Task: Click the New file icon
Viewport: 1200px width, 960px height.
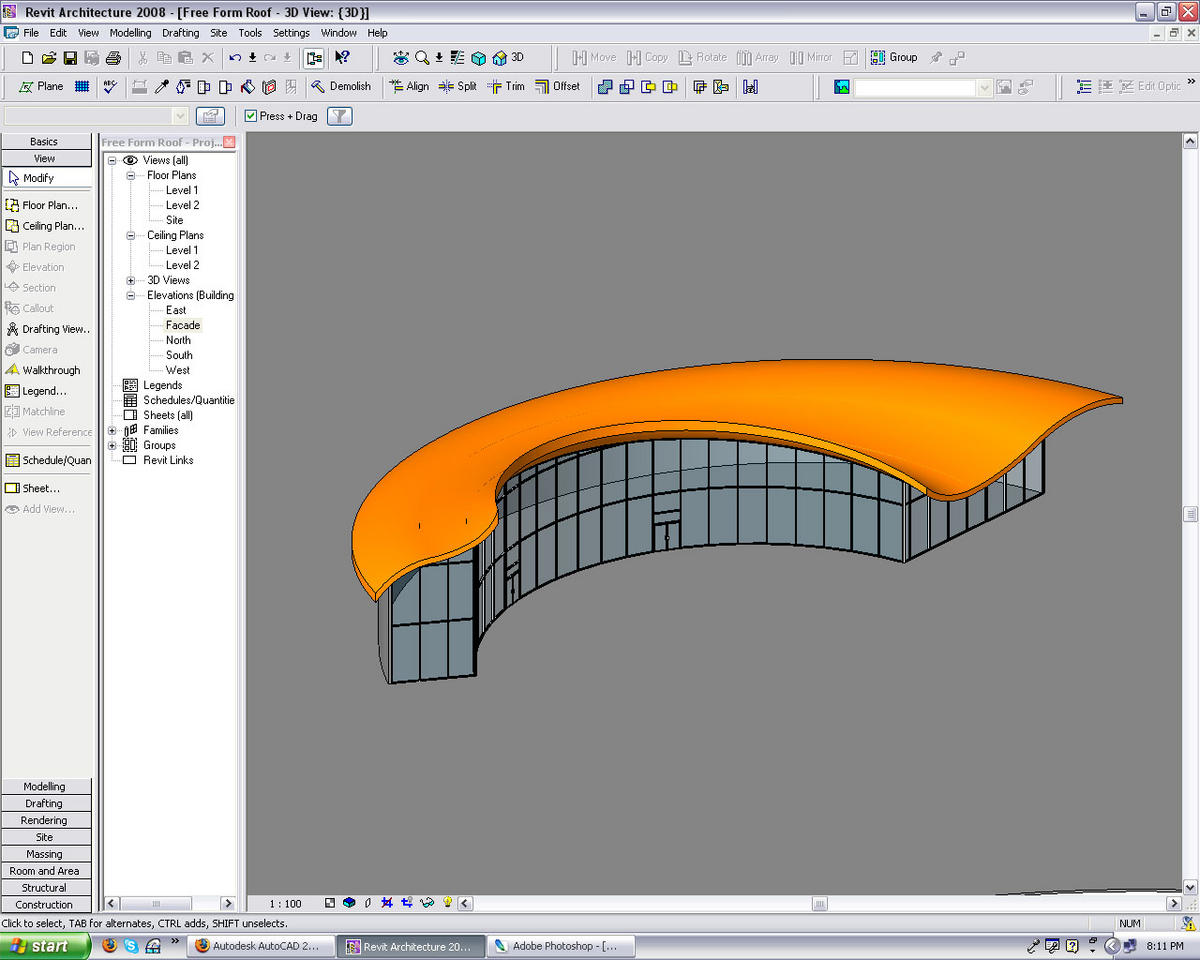Action: point(28,58)
